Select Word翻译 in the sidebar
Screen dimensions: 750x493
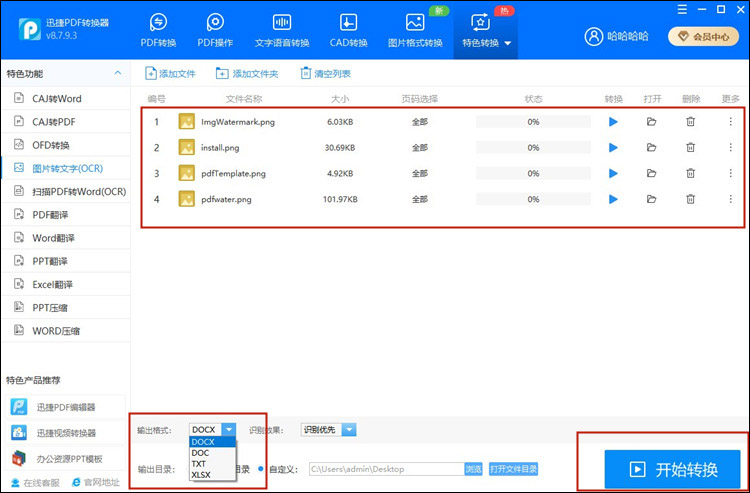pyautogui.click(x=66, y=238)
